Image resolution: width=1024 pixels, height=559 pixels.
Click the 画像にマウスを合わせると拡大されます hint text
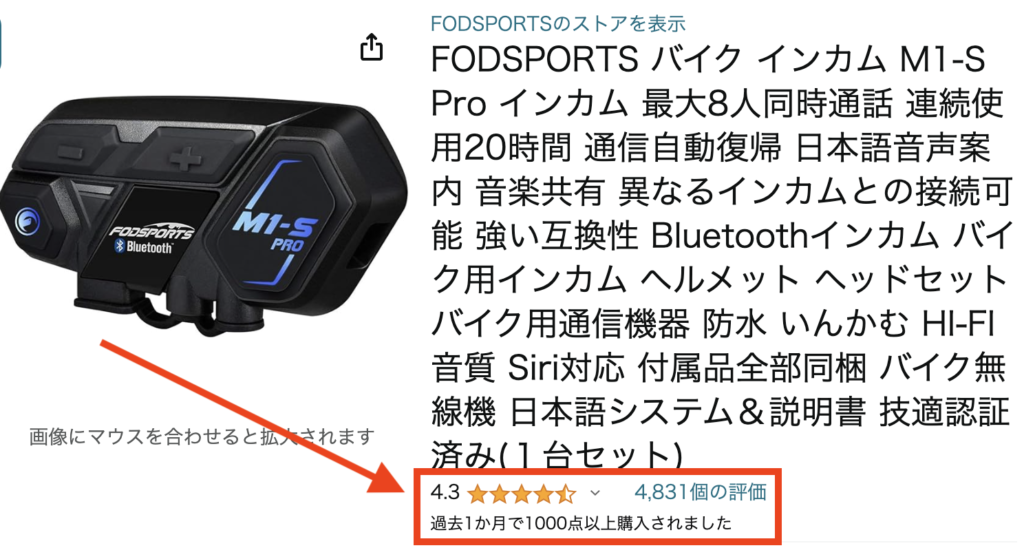tap(202, 436)
